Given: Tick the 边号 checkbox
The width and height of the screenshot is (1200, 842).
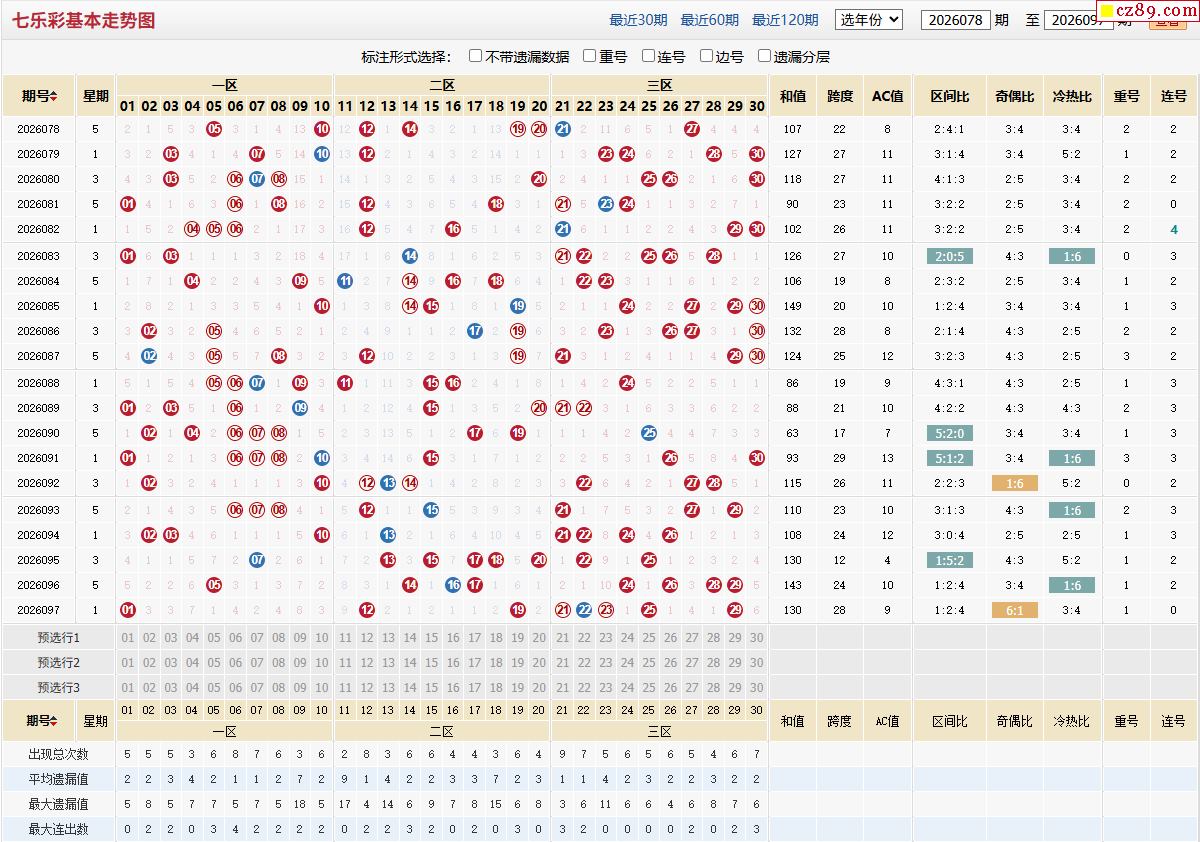Looking at the screenshot, I should [707, 56].
